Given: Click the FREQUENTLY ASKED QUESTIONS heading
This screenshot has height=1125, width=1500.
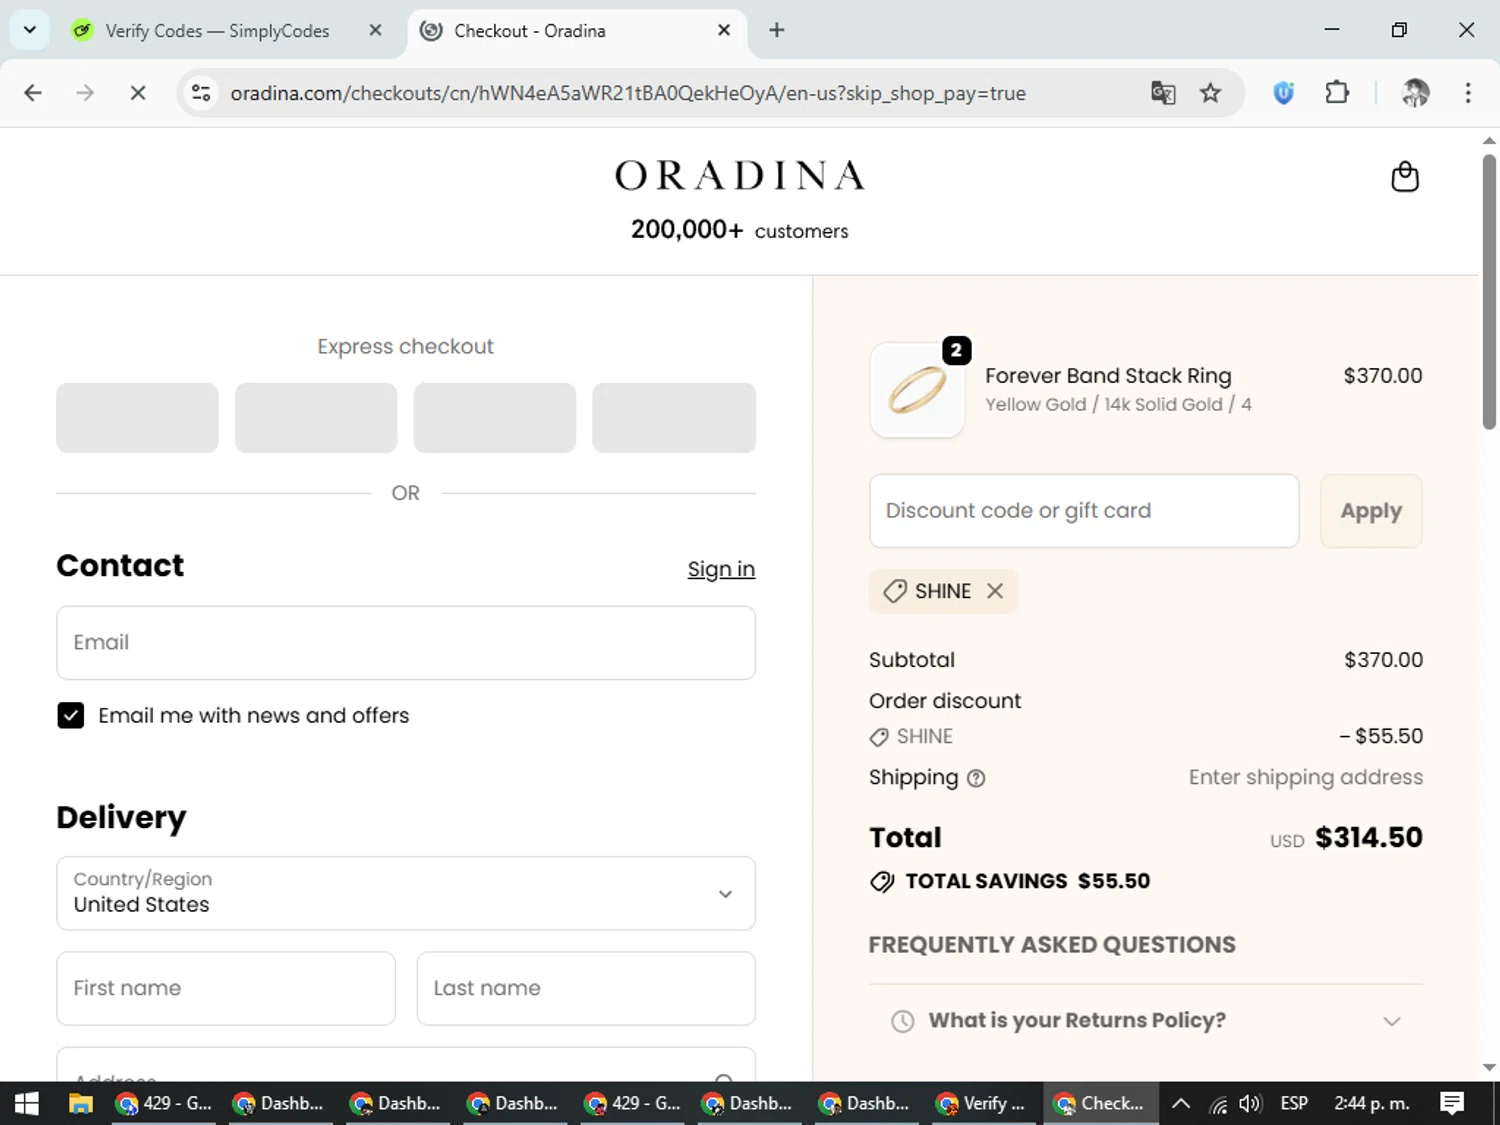Looking at the screenshot, I should (1052, 945).
